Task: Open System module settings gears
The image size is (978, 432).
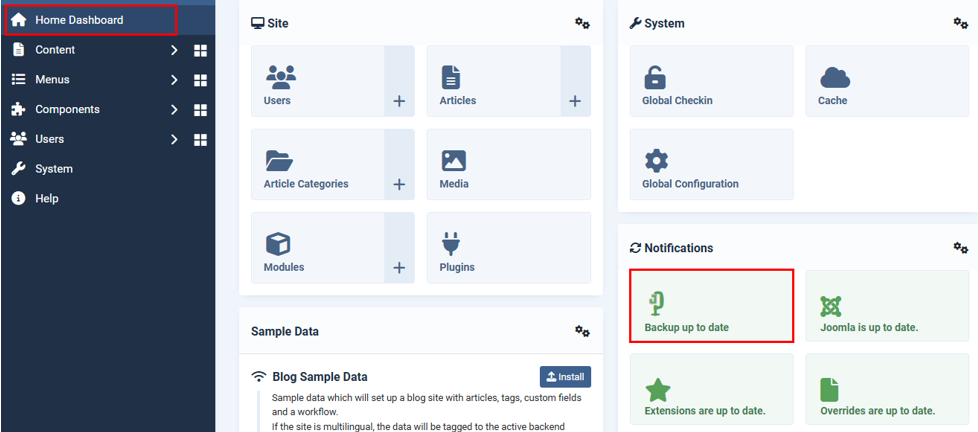Action: click(961, 23)
